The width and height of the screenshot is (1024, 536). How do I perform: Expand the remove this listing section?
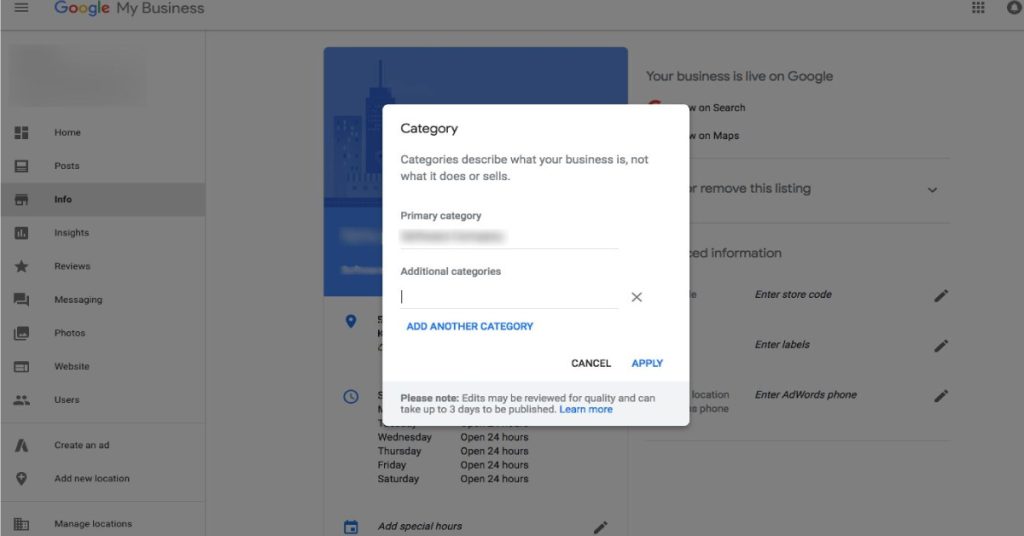tap(933, 190)
